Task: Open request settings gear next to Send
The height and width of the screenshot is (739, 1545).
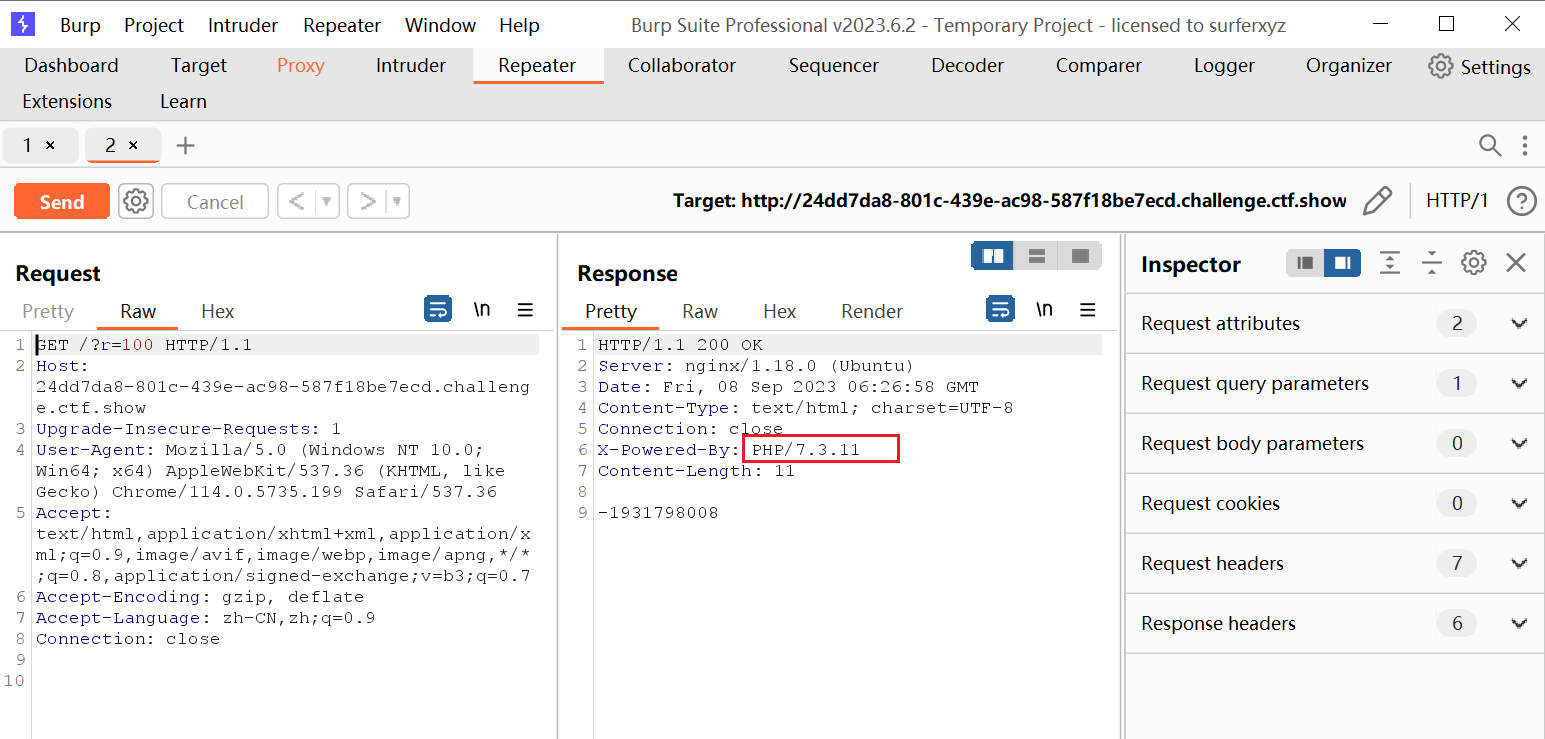Action: coord(136,201)
